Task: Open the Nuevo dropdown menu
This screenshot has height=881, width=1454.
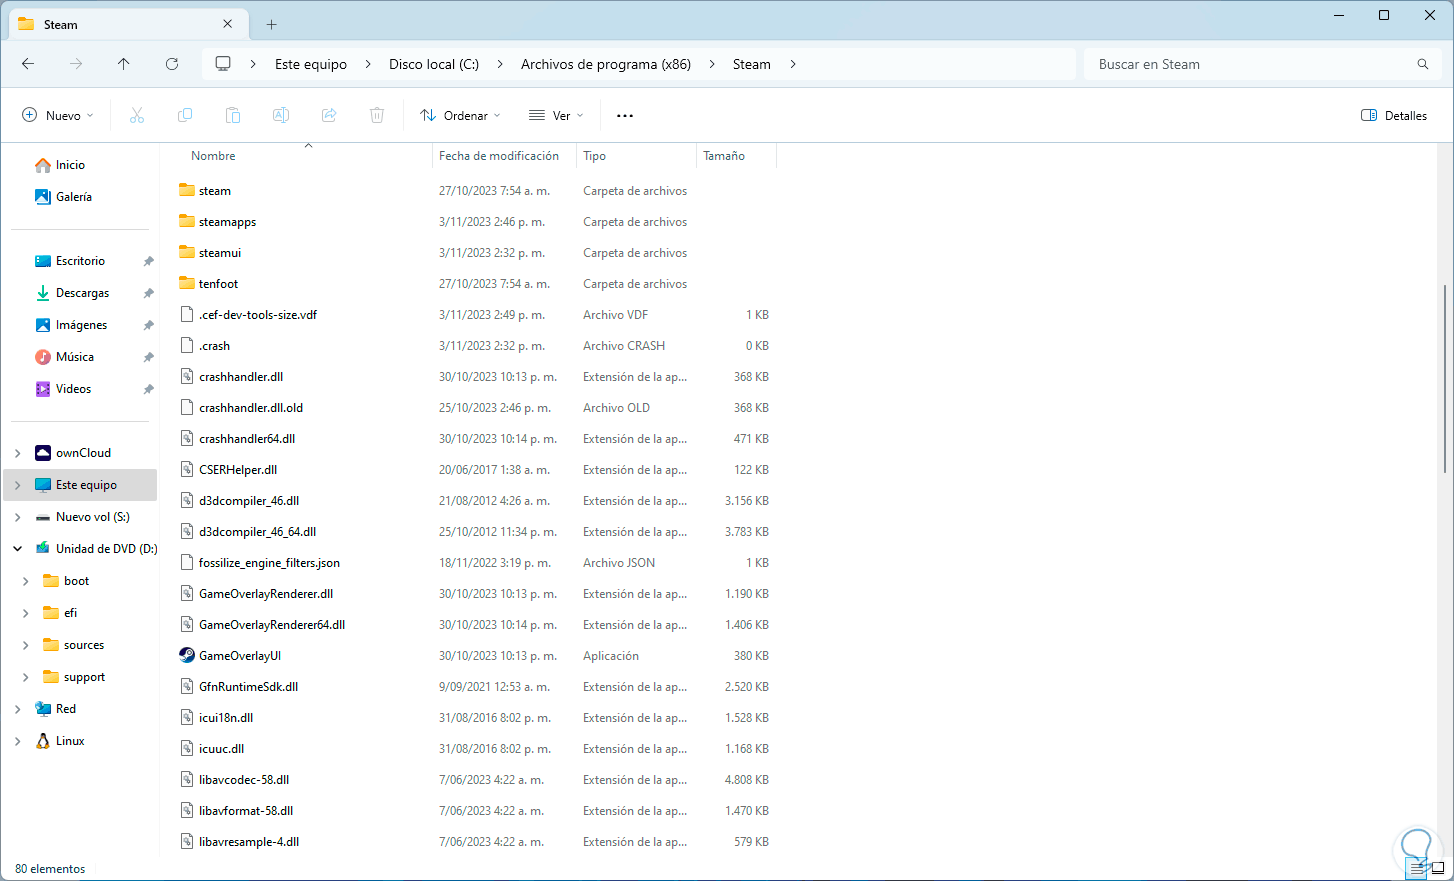Action: [x=58, y=116]
